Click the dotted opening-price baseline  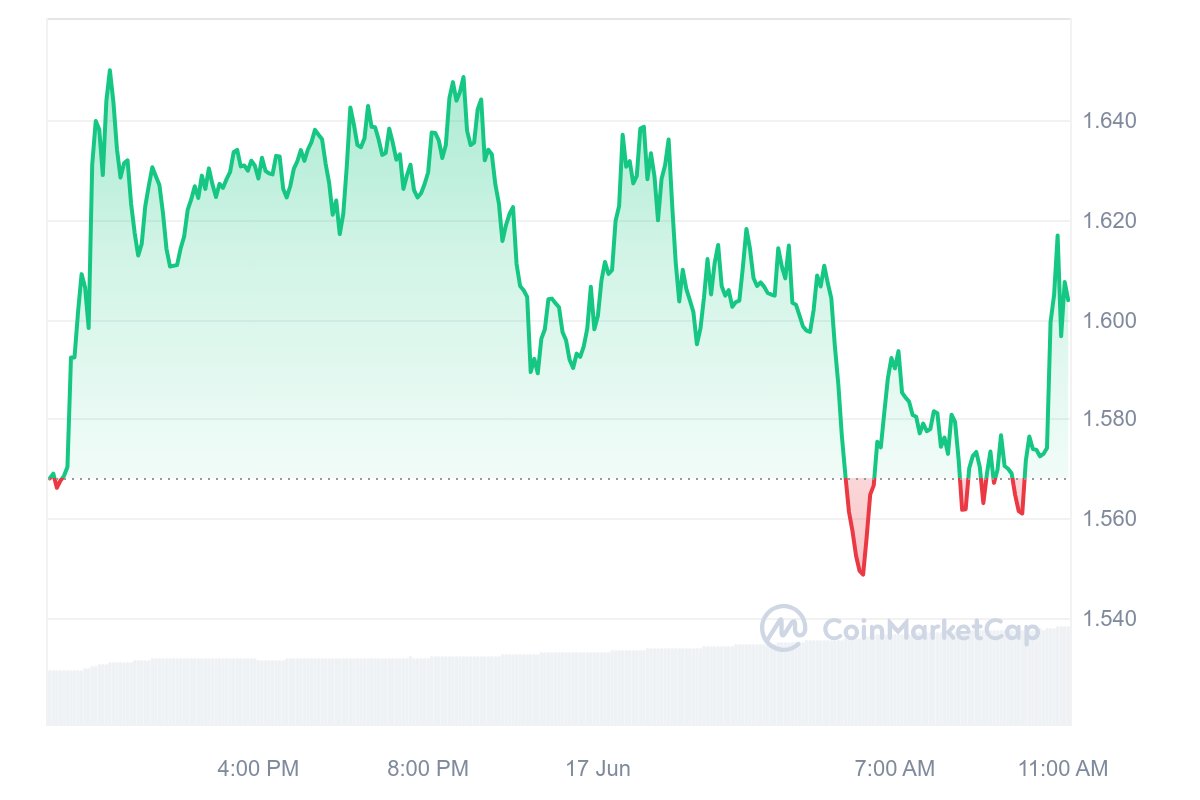coord(559,479)
